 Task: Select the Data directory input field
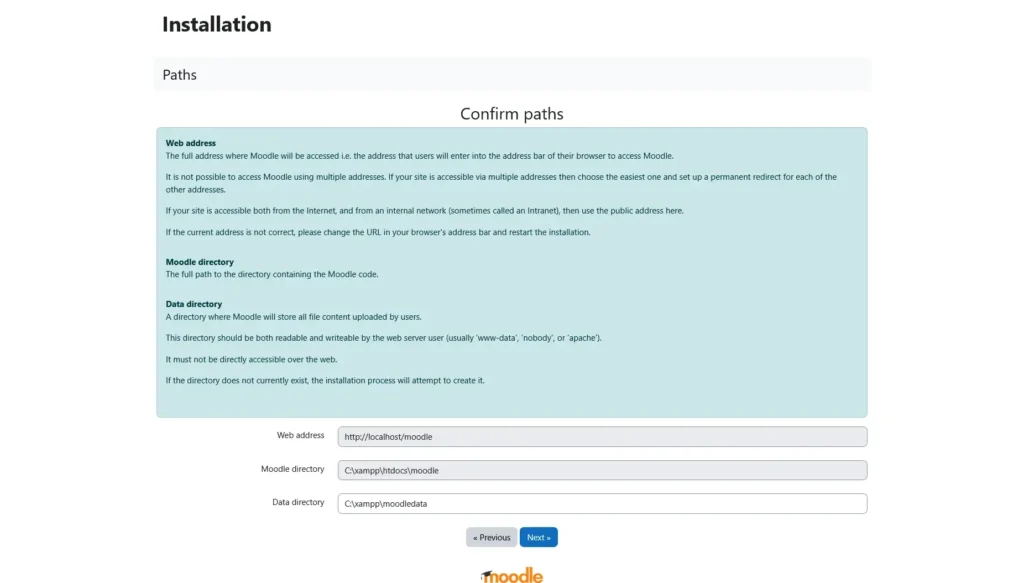pyautogui.click(x=600, y=503)
